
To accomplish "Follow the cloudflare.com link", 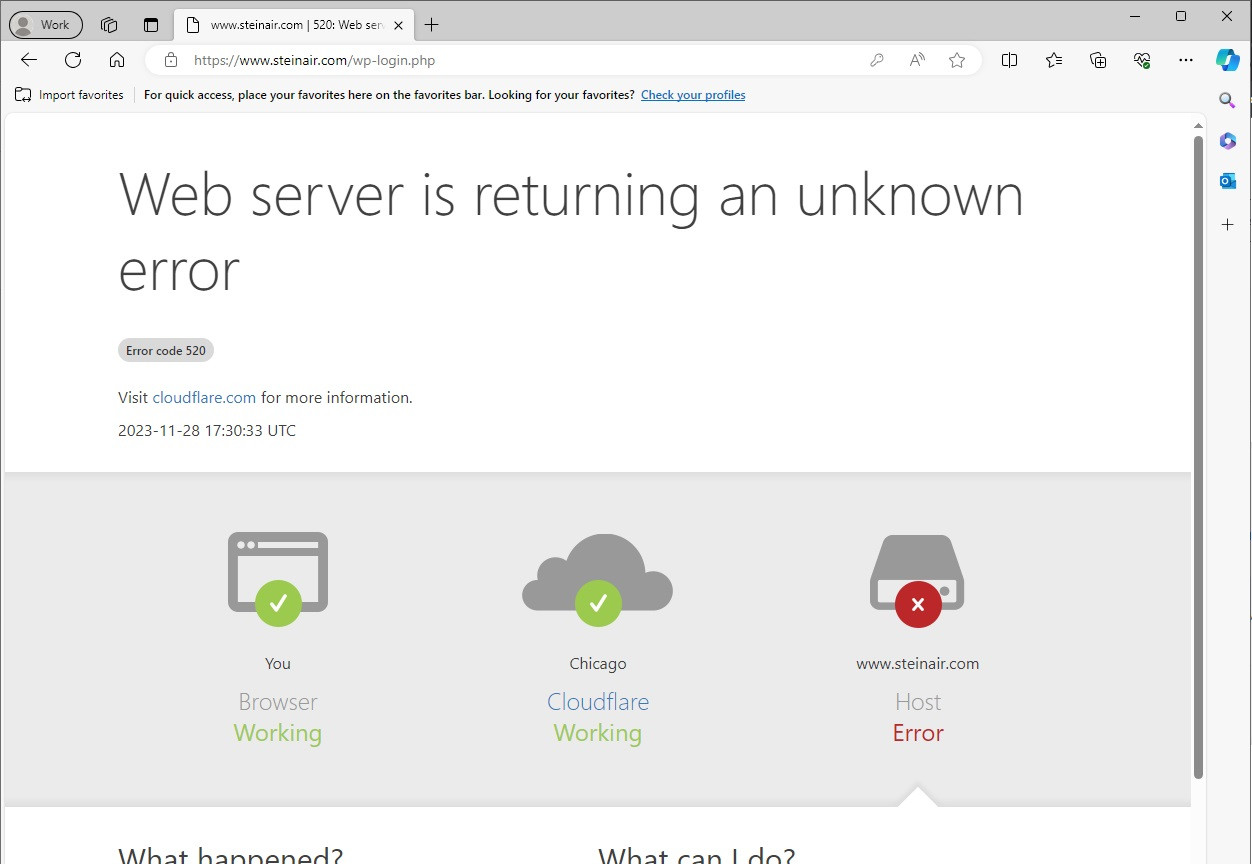I will click(204, 397).
